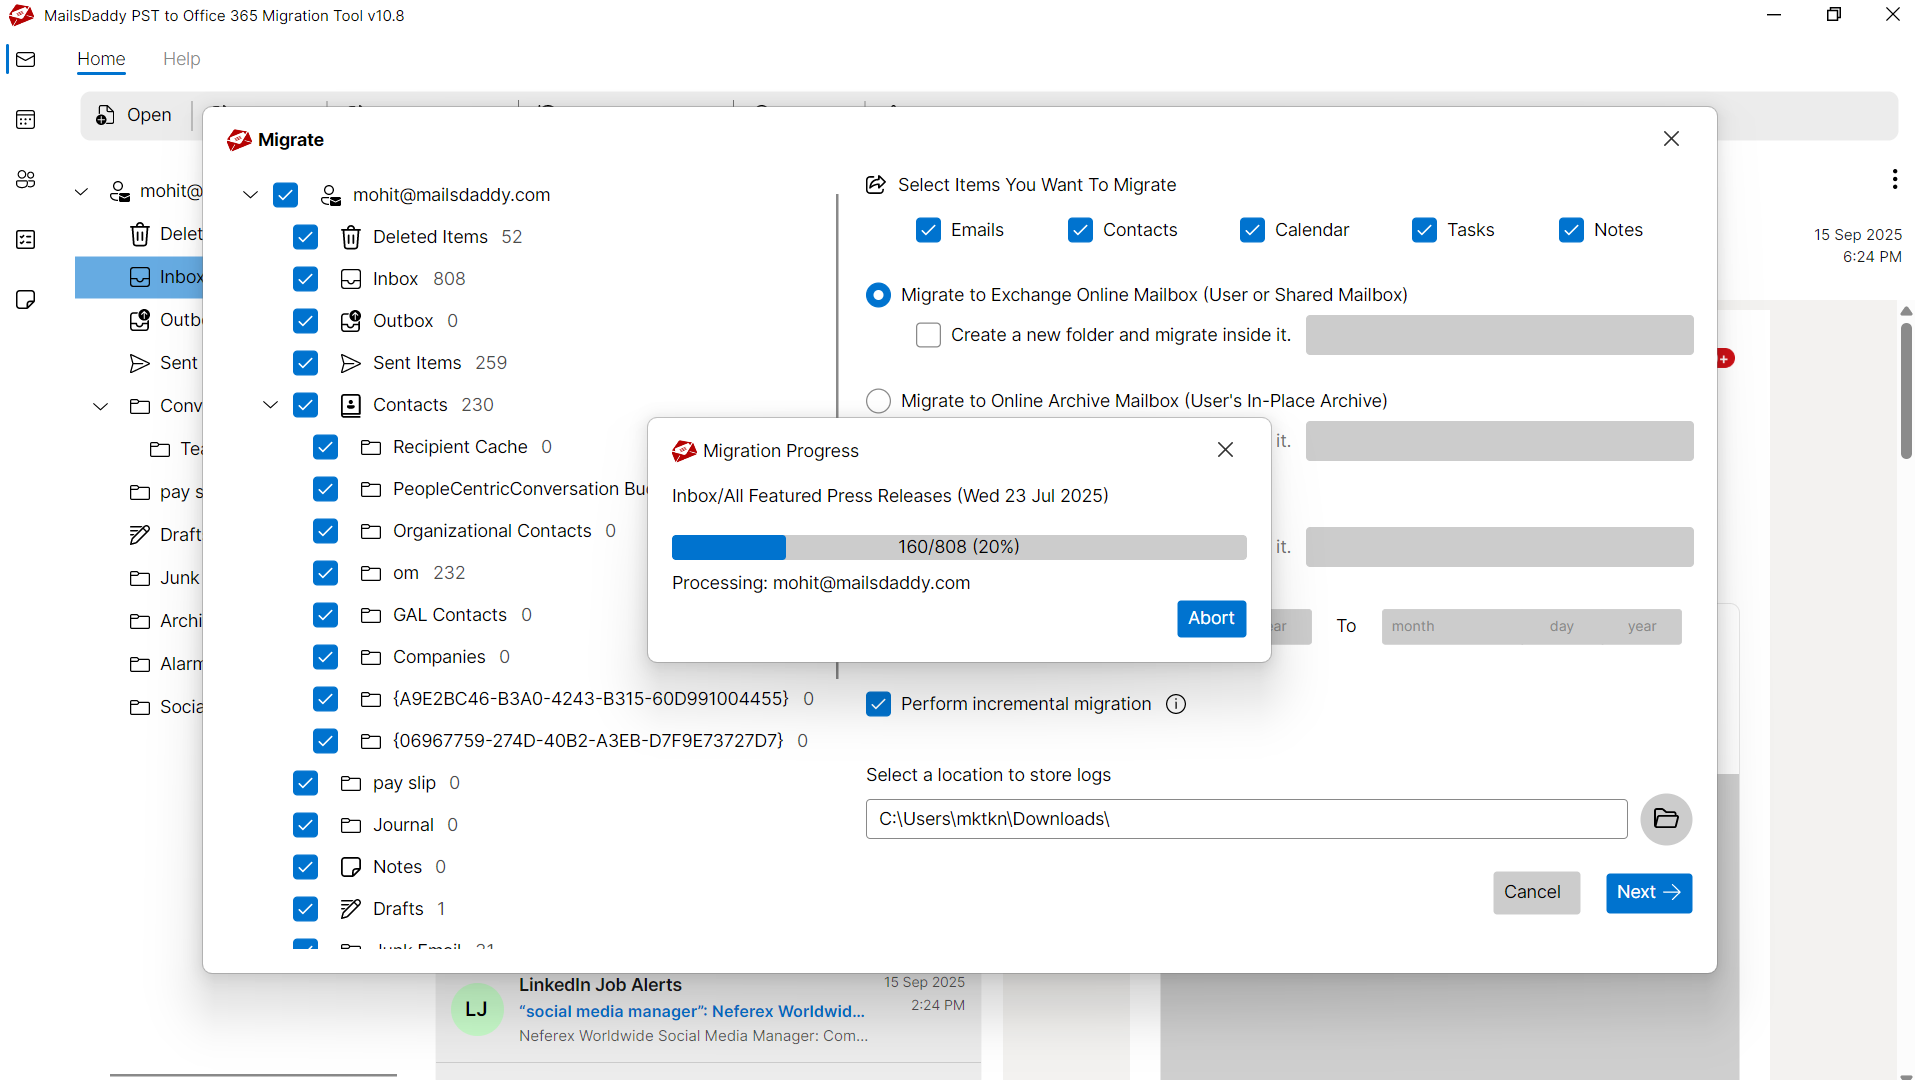Screen dimensions: 1920x1080
Task: Toggle Perform incremental migration checkbox
Action: click(x=878, y=704)
